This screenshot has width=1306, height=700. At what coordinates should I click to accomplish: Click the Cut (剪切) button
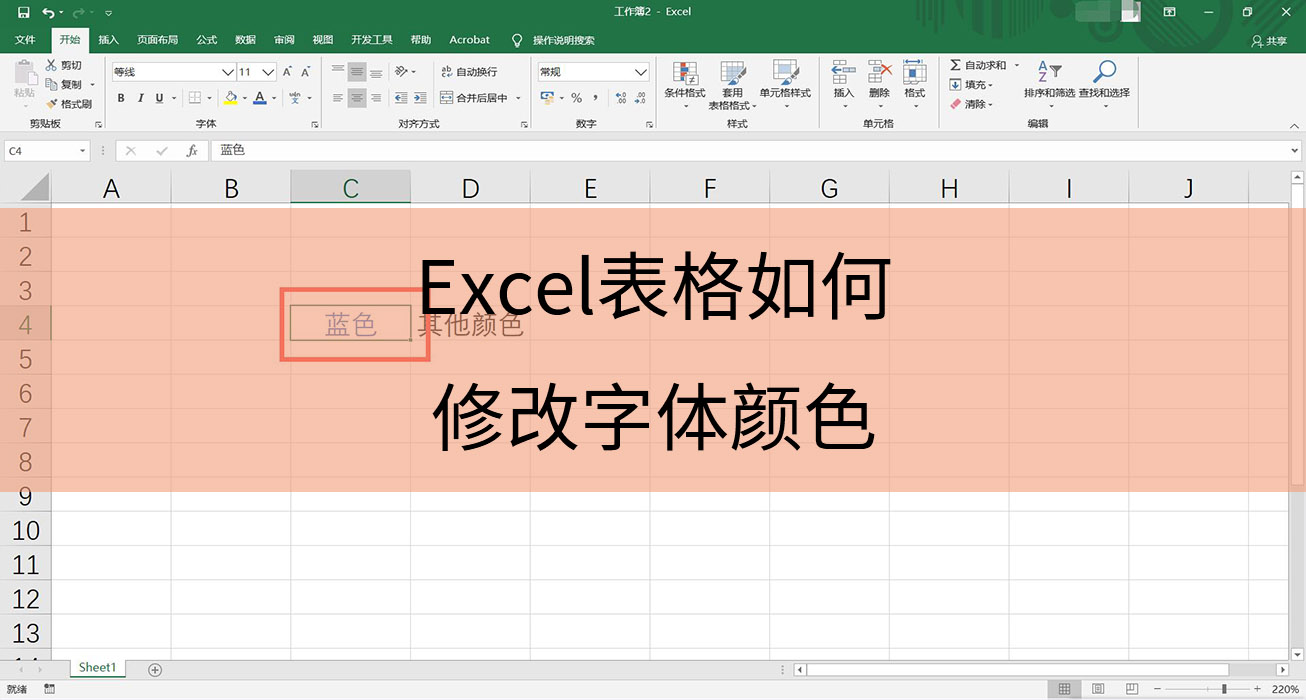pos(64,65)
